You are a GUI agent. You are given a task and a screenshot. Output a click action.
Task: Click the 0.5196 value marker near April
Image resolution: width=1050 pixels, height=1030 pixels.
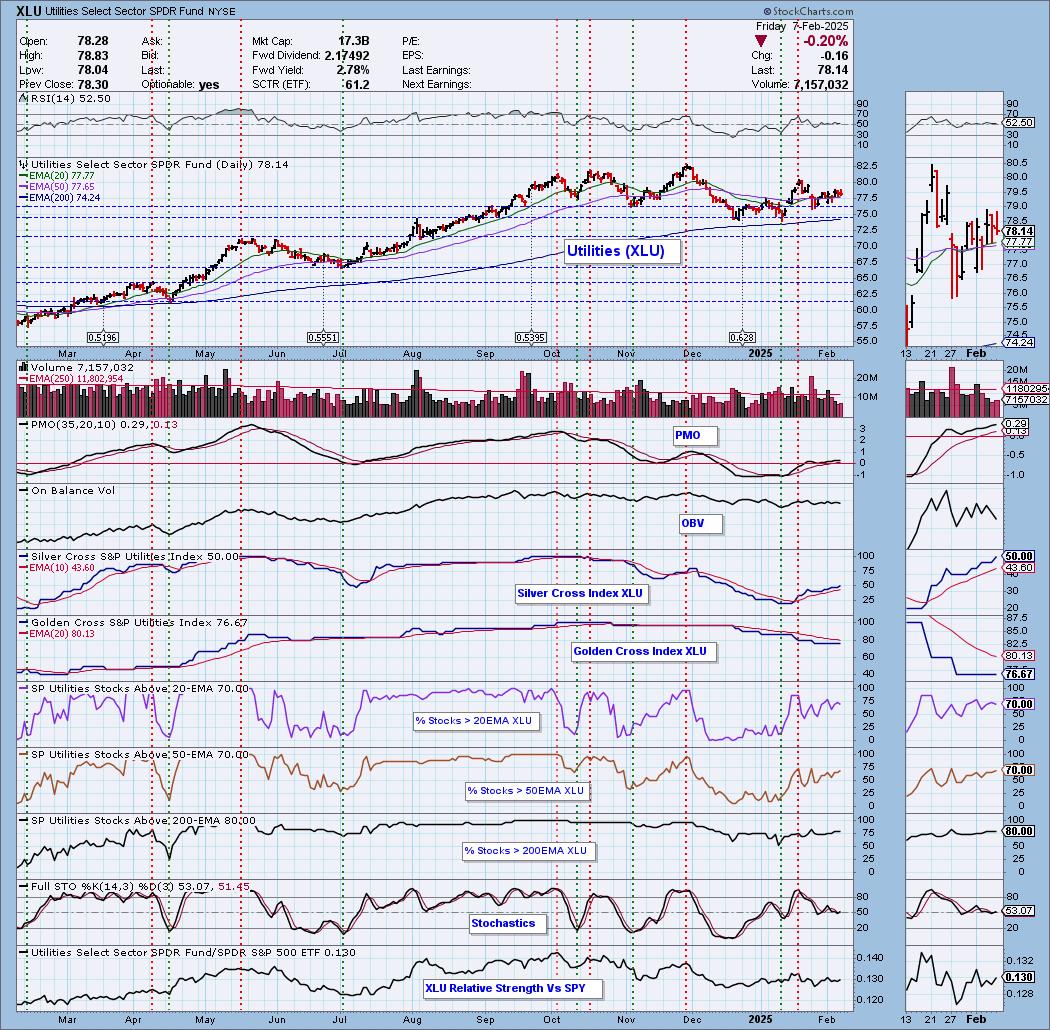point(102,338)
